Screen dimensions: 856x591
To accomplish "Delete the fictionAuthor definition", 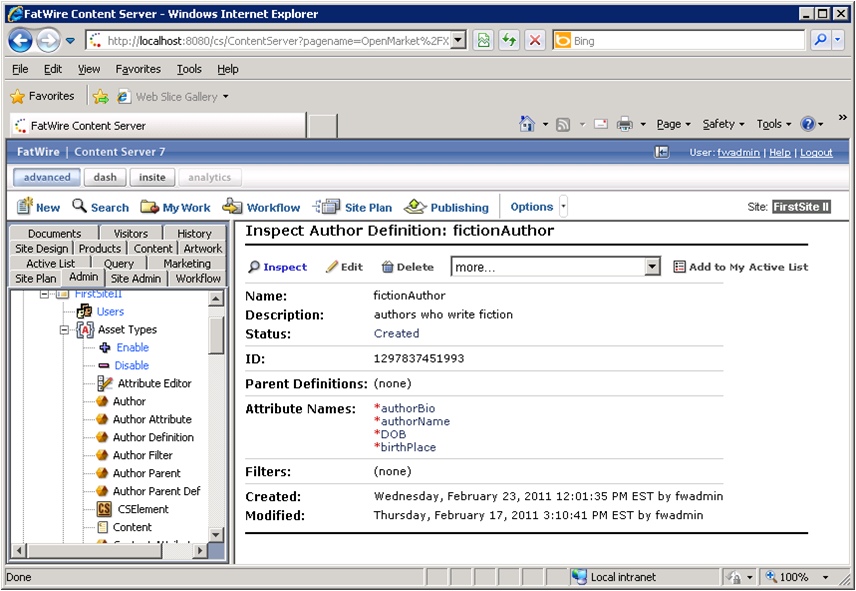I will (407, 267).
